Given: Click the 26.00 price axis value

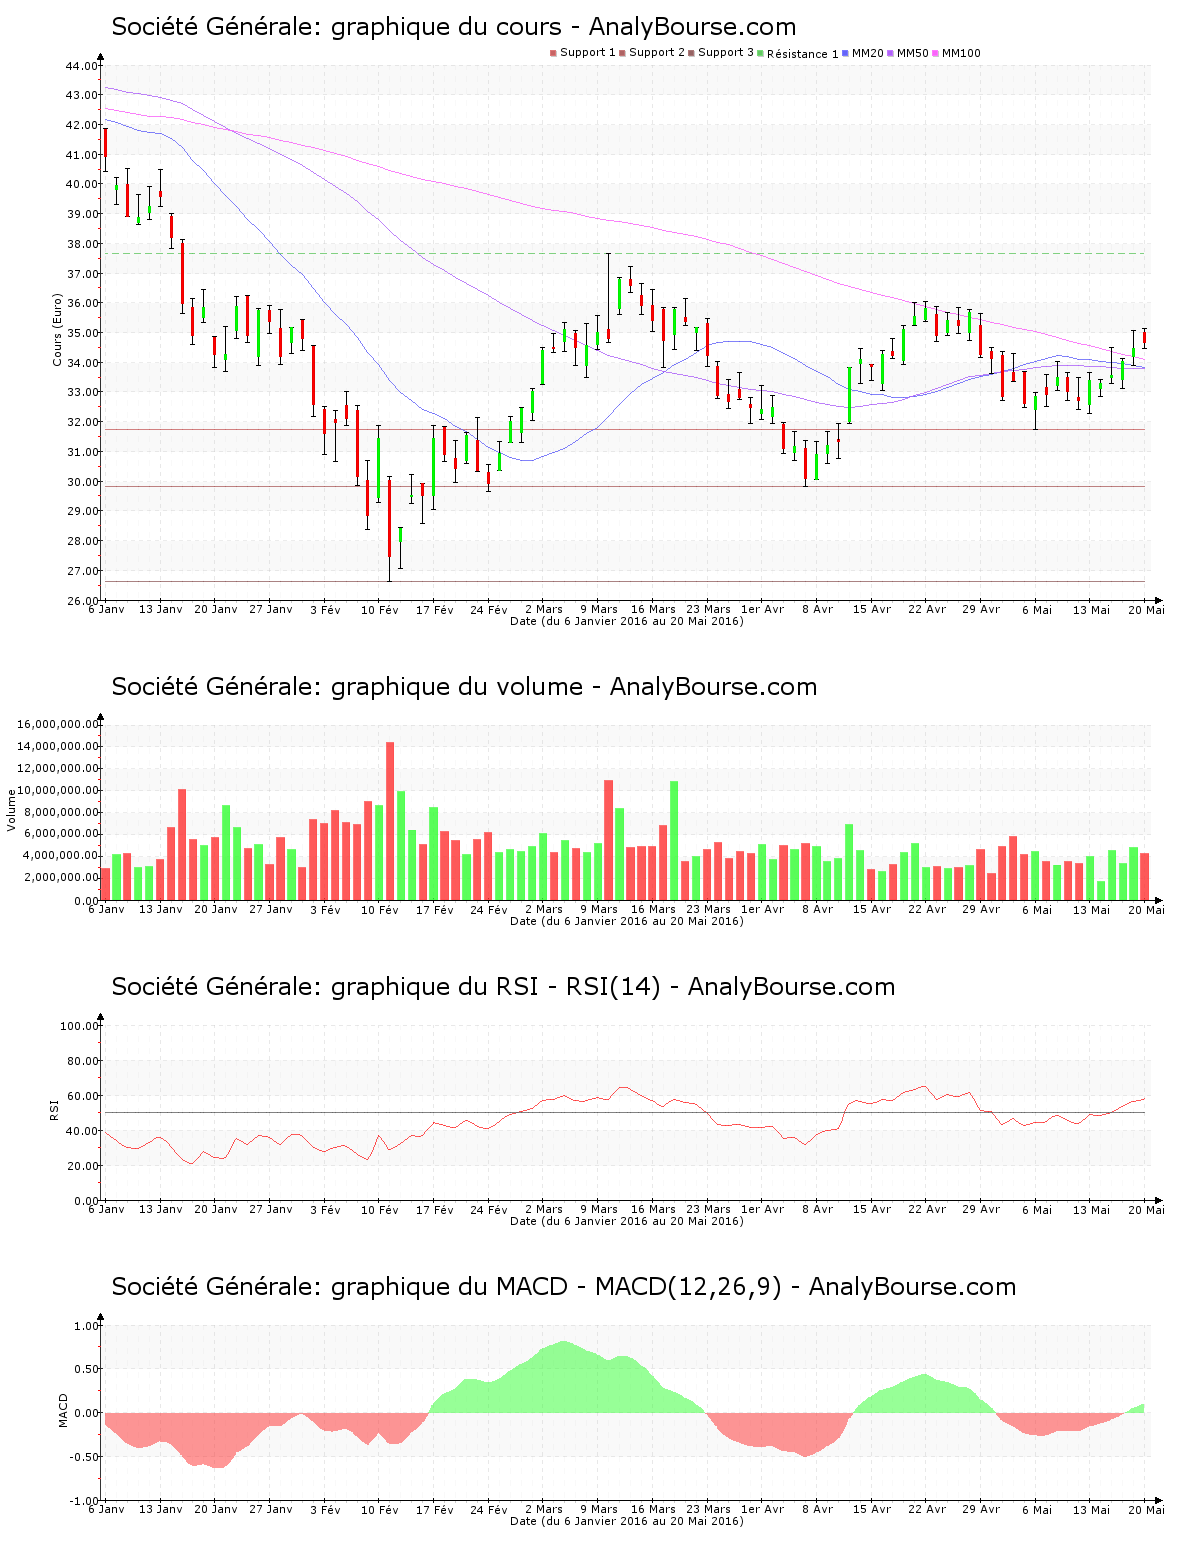Looking at the screenshot, I should click(x=82, y=601).
